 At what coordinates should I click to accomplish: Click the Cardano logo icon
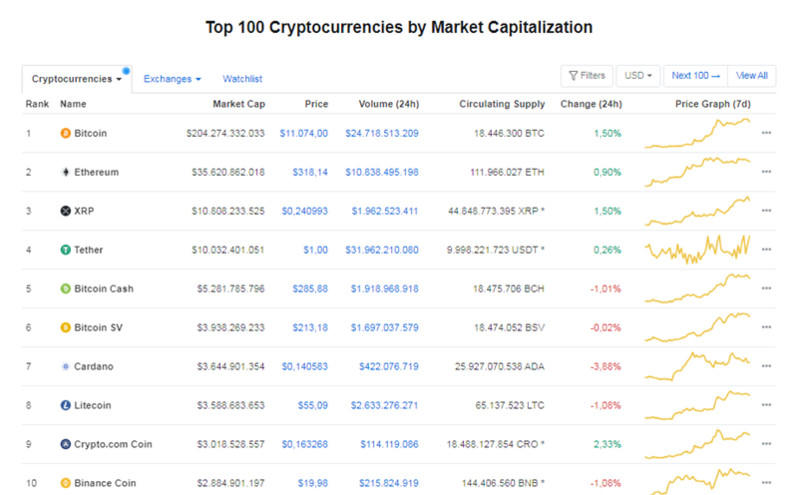pyautogui.click(x=66, y=366)
